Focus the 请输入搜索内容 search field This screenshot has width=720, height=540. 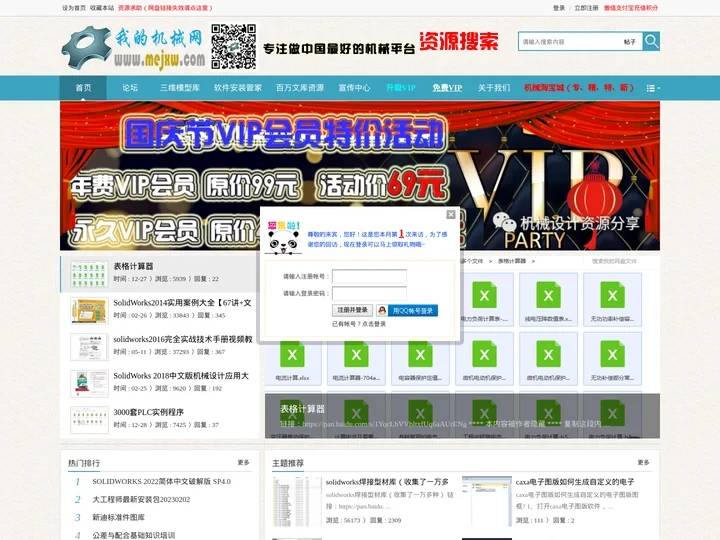(x=569, y=42)
